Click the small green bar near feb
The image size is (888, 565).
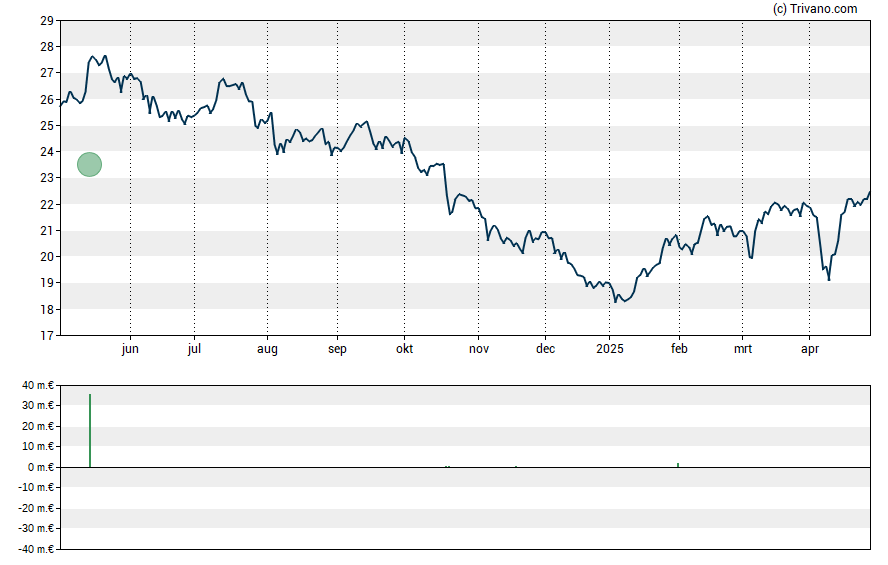(678, 465)
